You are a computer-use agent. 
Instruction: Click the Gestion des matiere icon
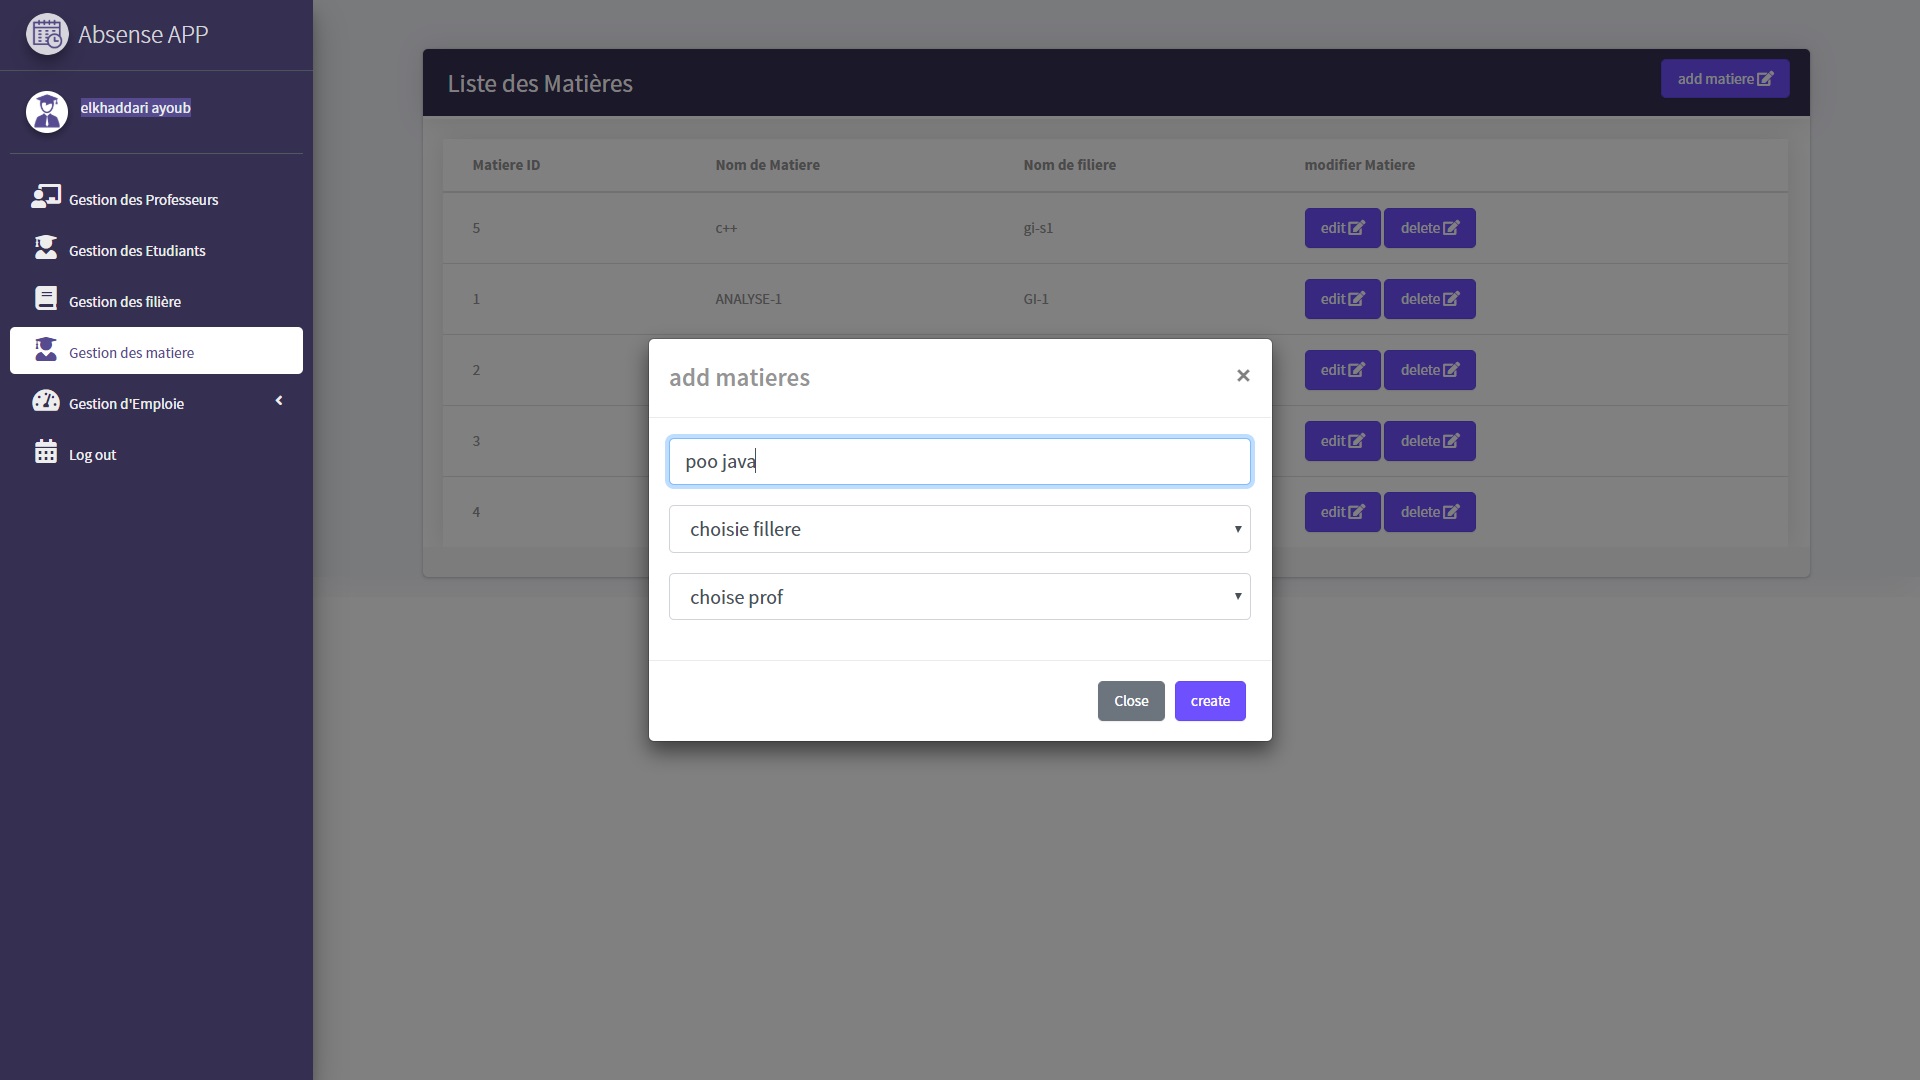pyautogui.click(x=46, y=350)
